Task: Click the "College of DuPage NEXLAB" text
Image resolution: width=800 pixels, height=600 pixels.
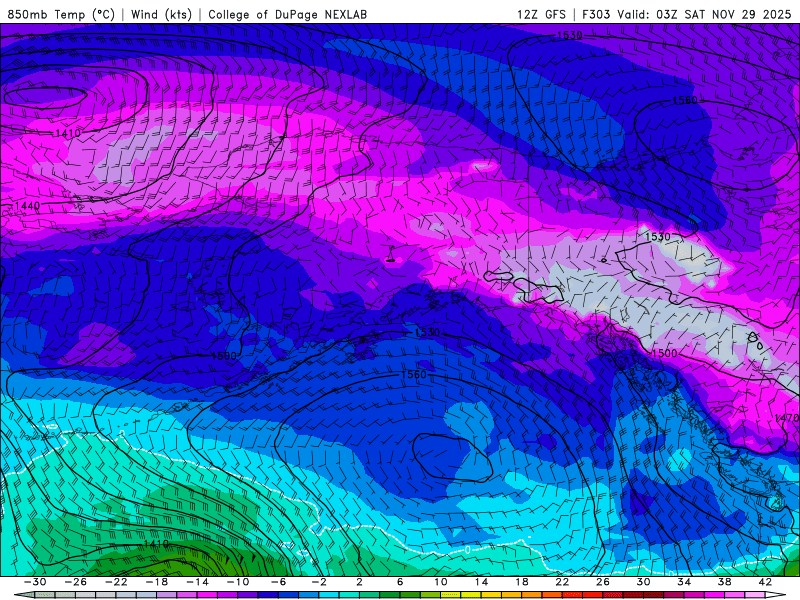Action: point(287,14)
